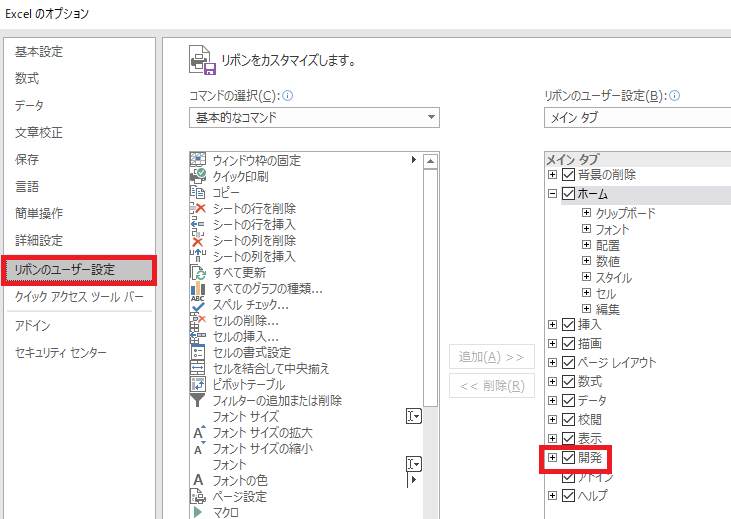This screenshot has width=731, height=519.
Task: Collapse the ホーム tree node
Action: click(552, 194)
